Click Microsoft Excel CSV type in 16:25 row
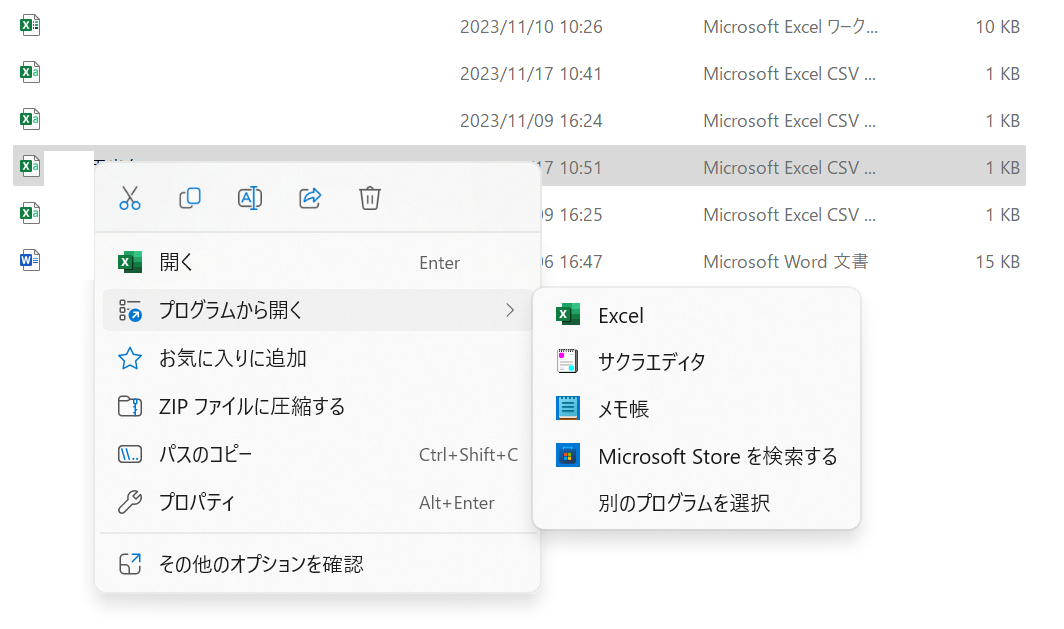Image resolution: width=1064 pixels, height=629 pixels. pyautogui.click(x=789, y=215)
